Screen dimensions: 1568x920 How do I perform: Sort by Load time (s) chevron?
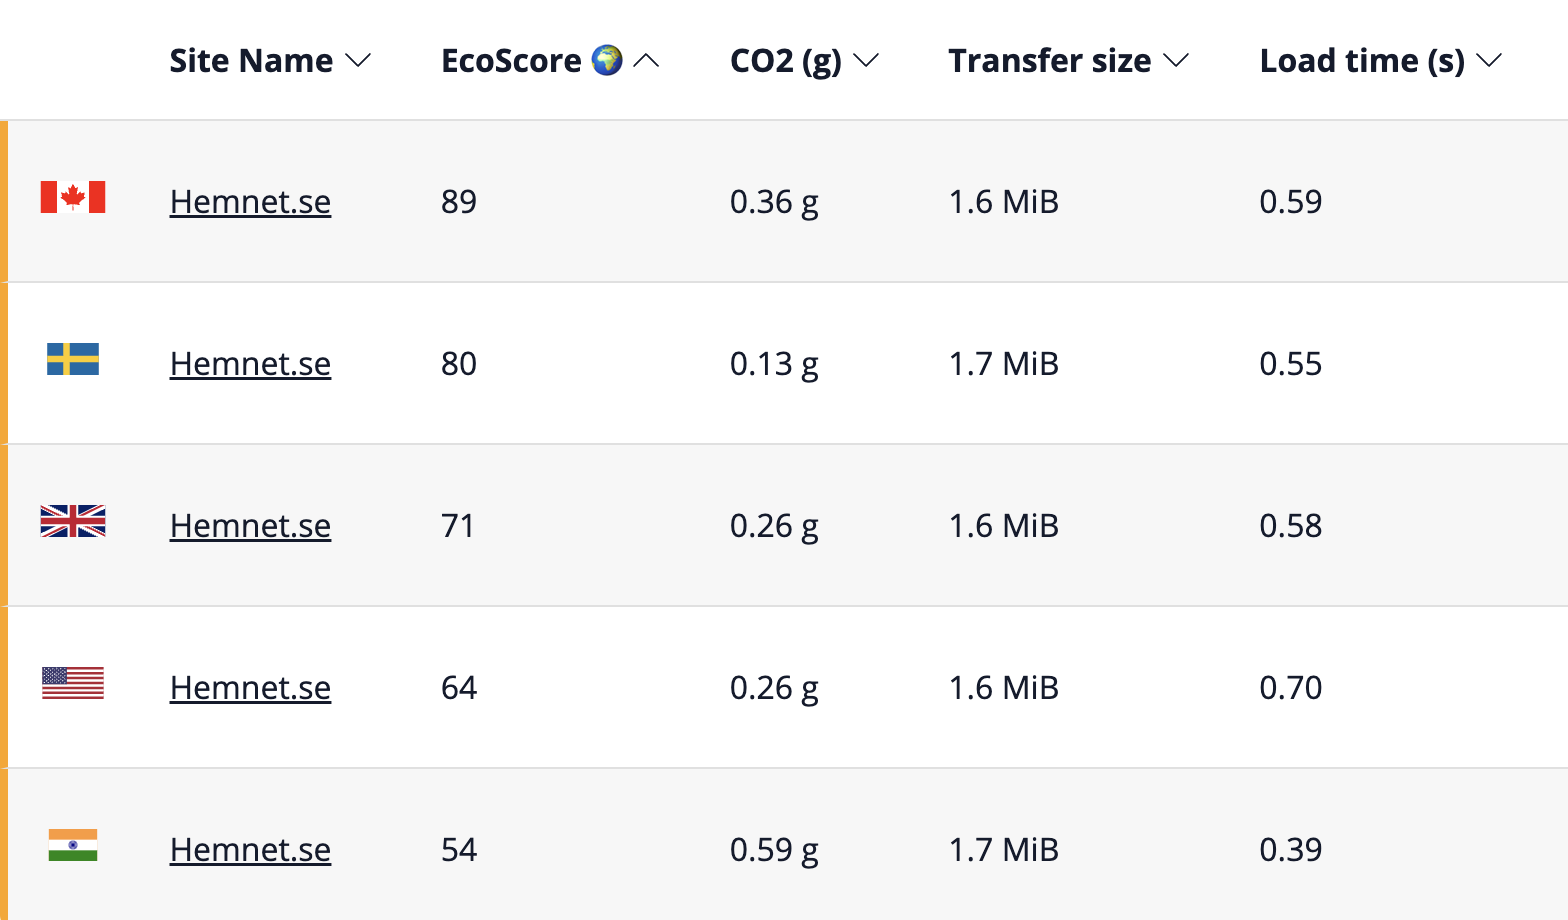pos(1489,61)
